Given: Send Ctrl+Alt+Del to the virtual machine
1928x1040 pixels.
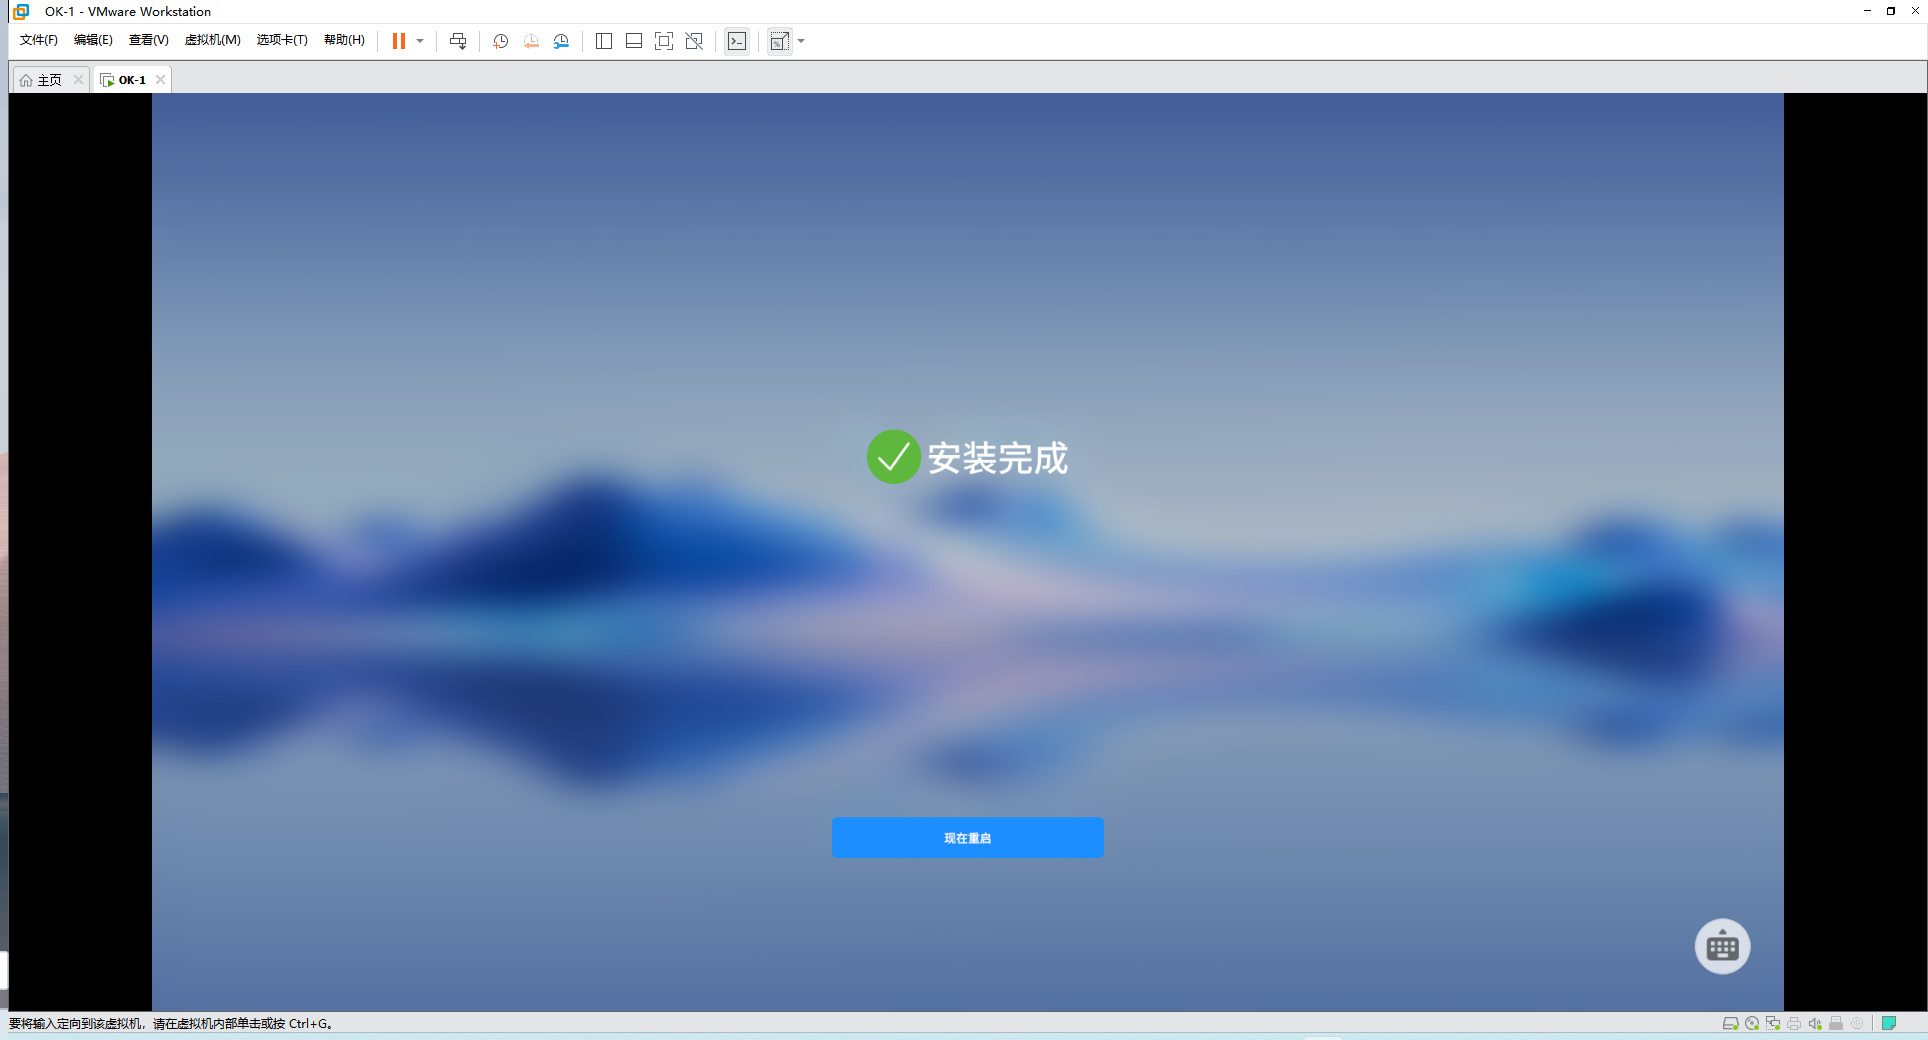Looking at the screenshot, I should [x=458, y=41].
